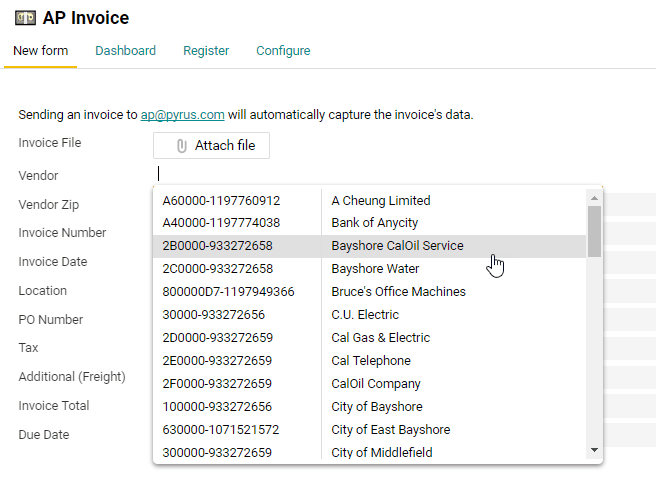Click the Due Date label

click(x=44, y=435)
